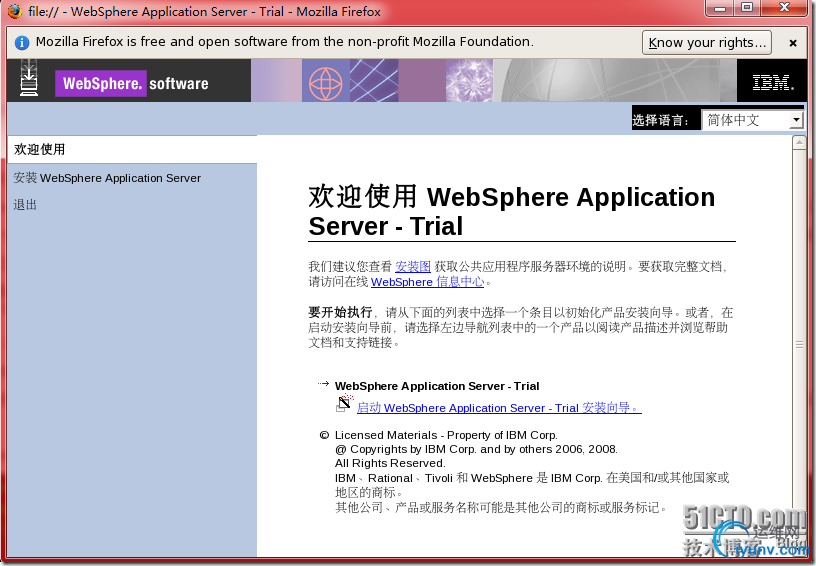Open the WebSphere 信息中心 link
The height and width of the screenshot is (566, 816).
[x=427, y=282]
